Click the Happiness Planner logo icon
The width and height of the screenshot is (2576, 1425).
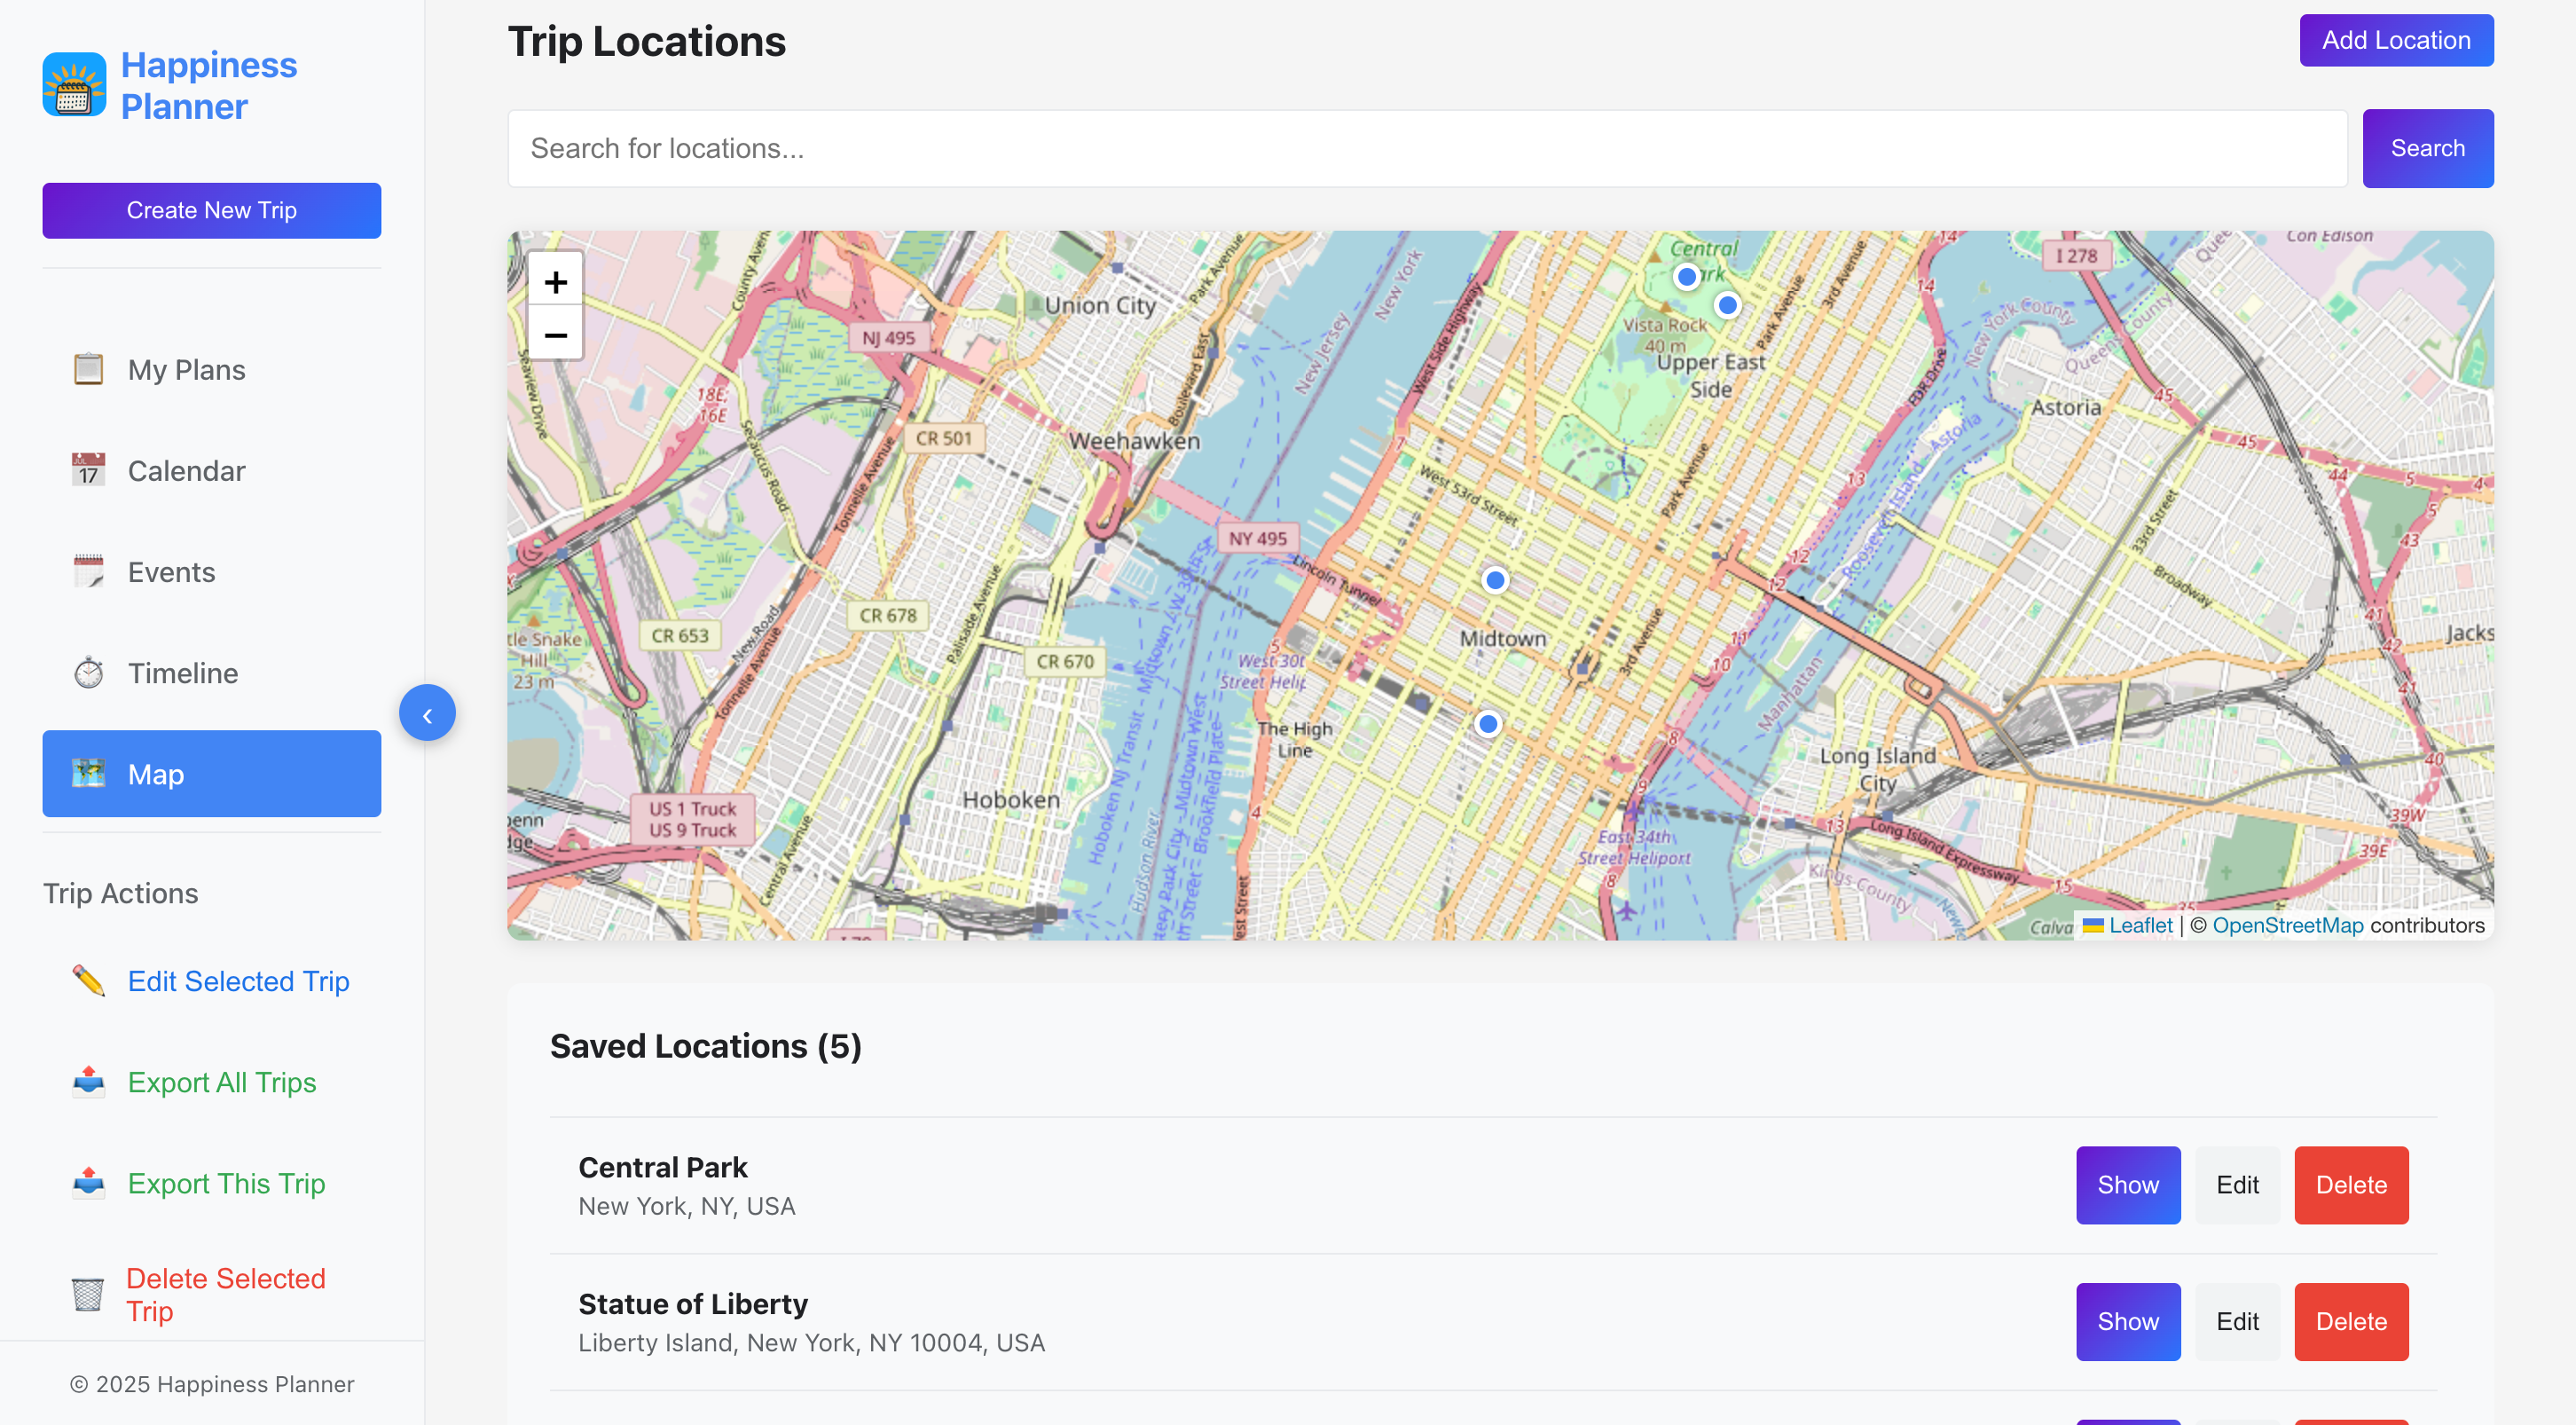coord(74,85)
